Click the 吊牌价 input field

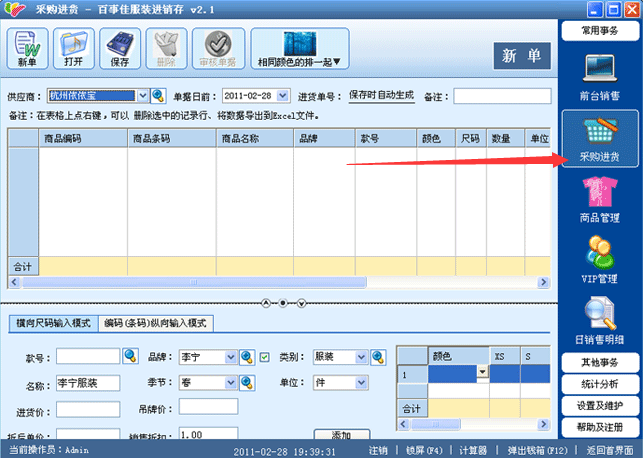pyautogui.click(x=208, y=406)
